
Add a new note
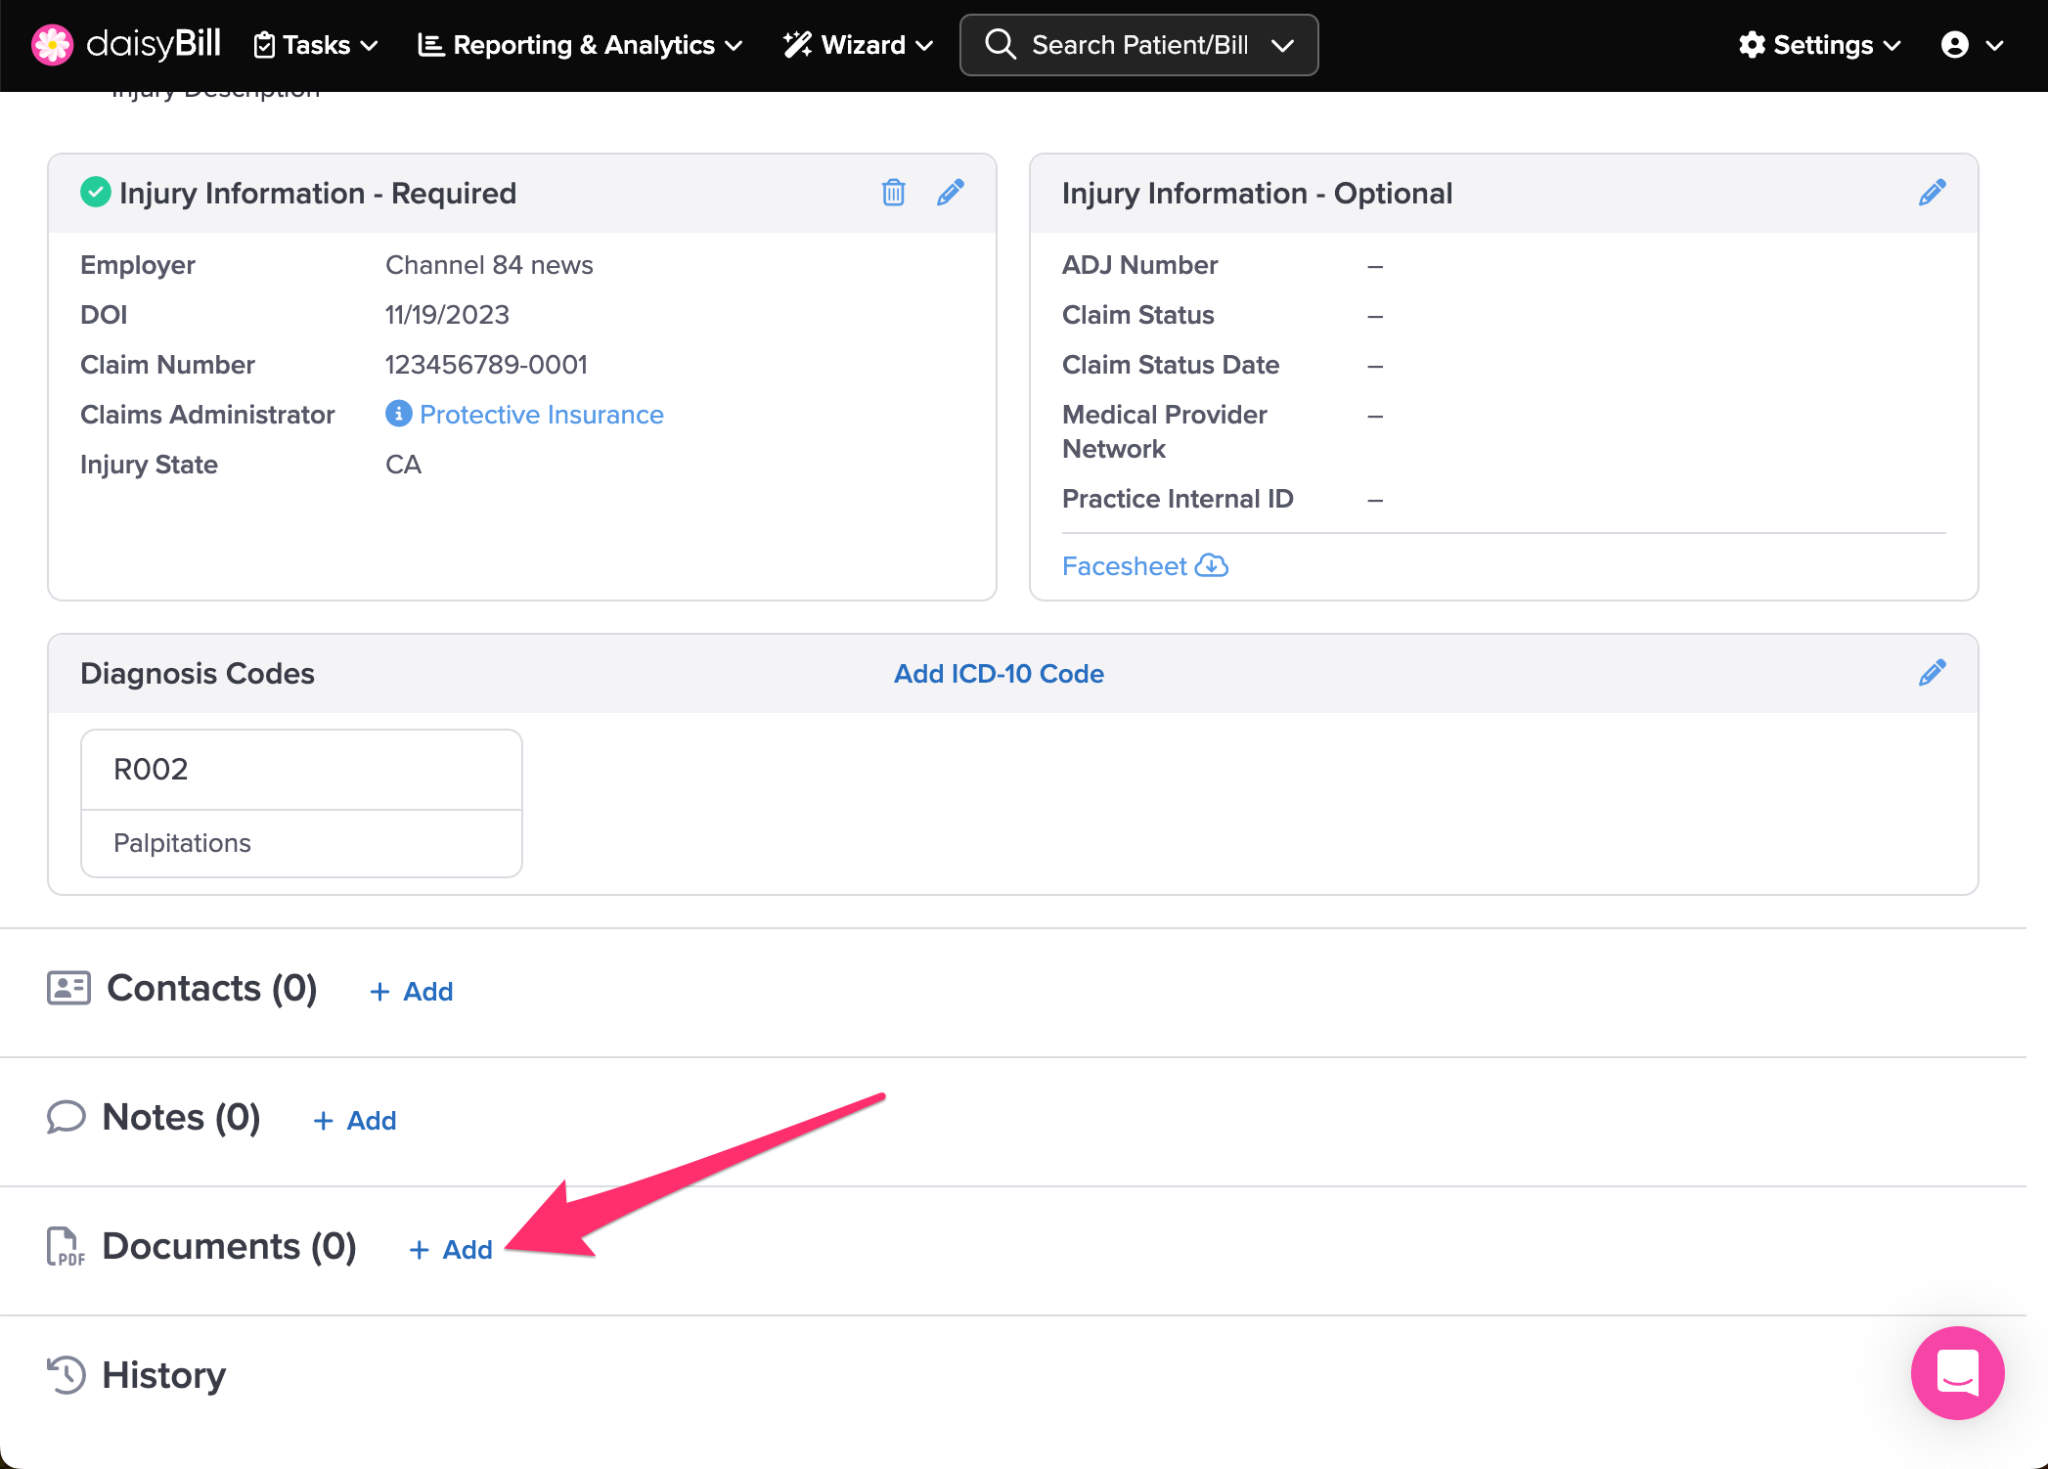pyautogui.click(x=355, y=1120)
